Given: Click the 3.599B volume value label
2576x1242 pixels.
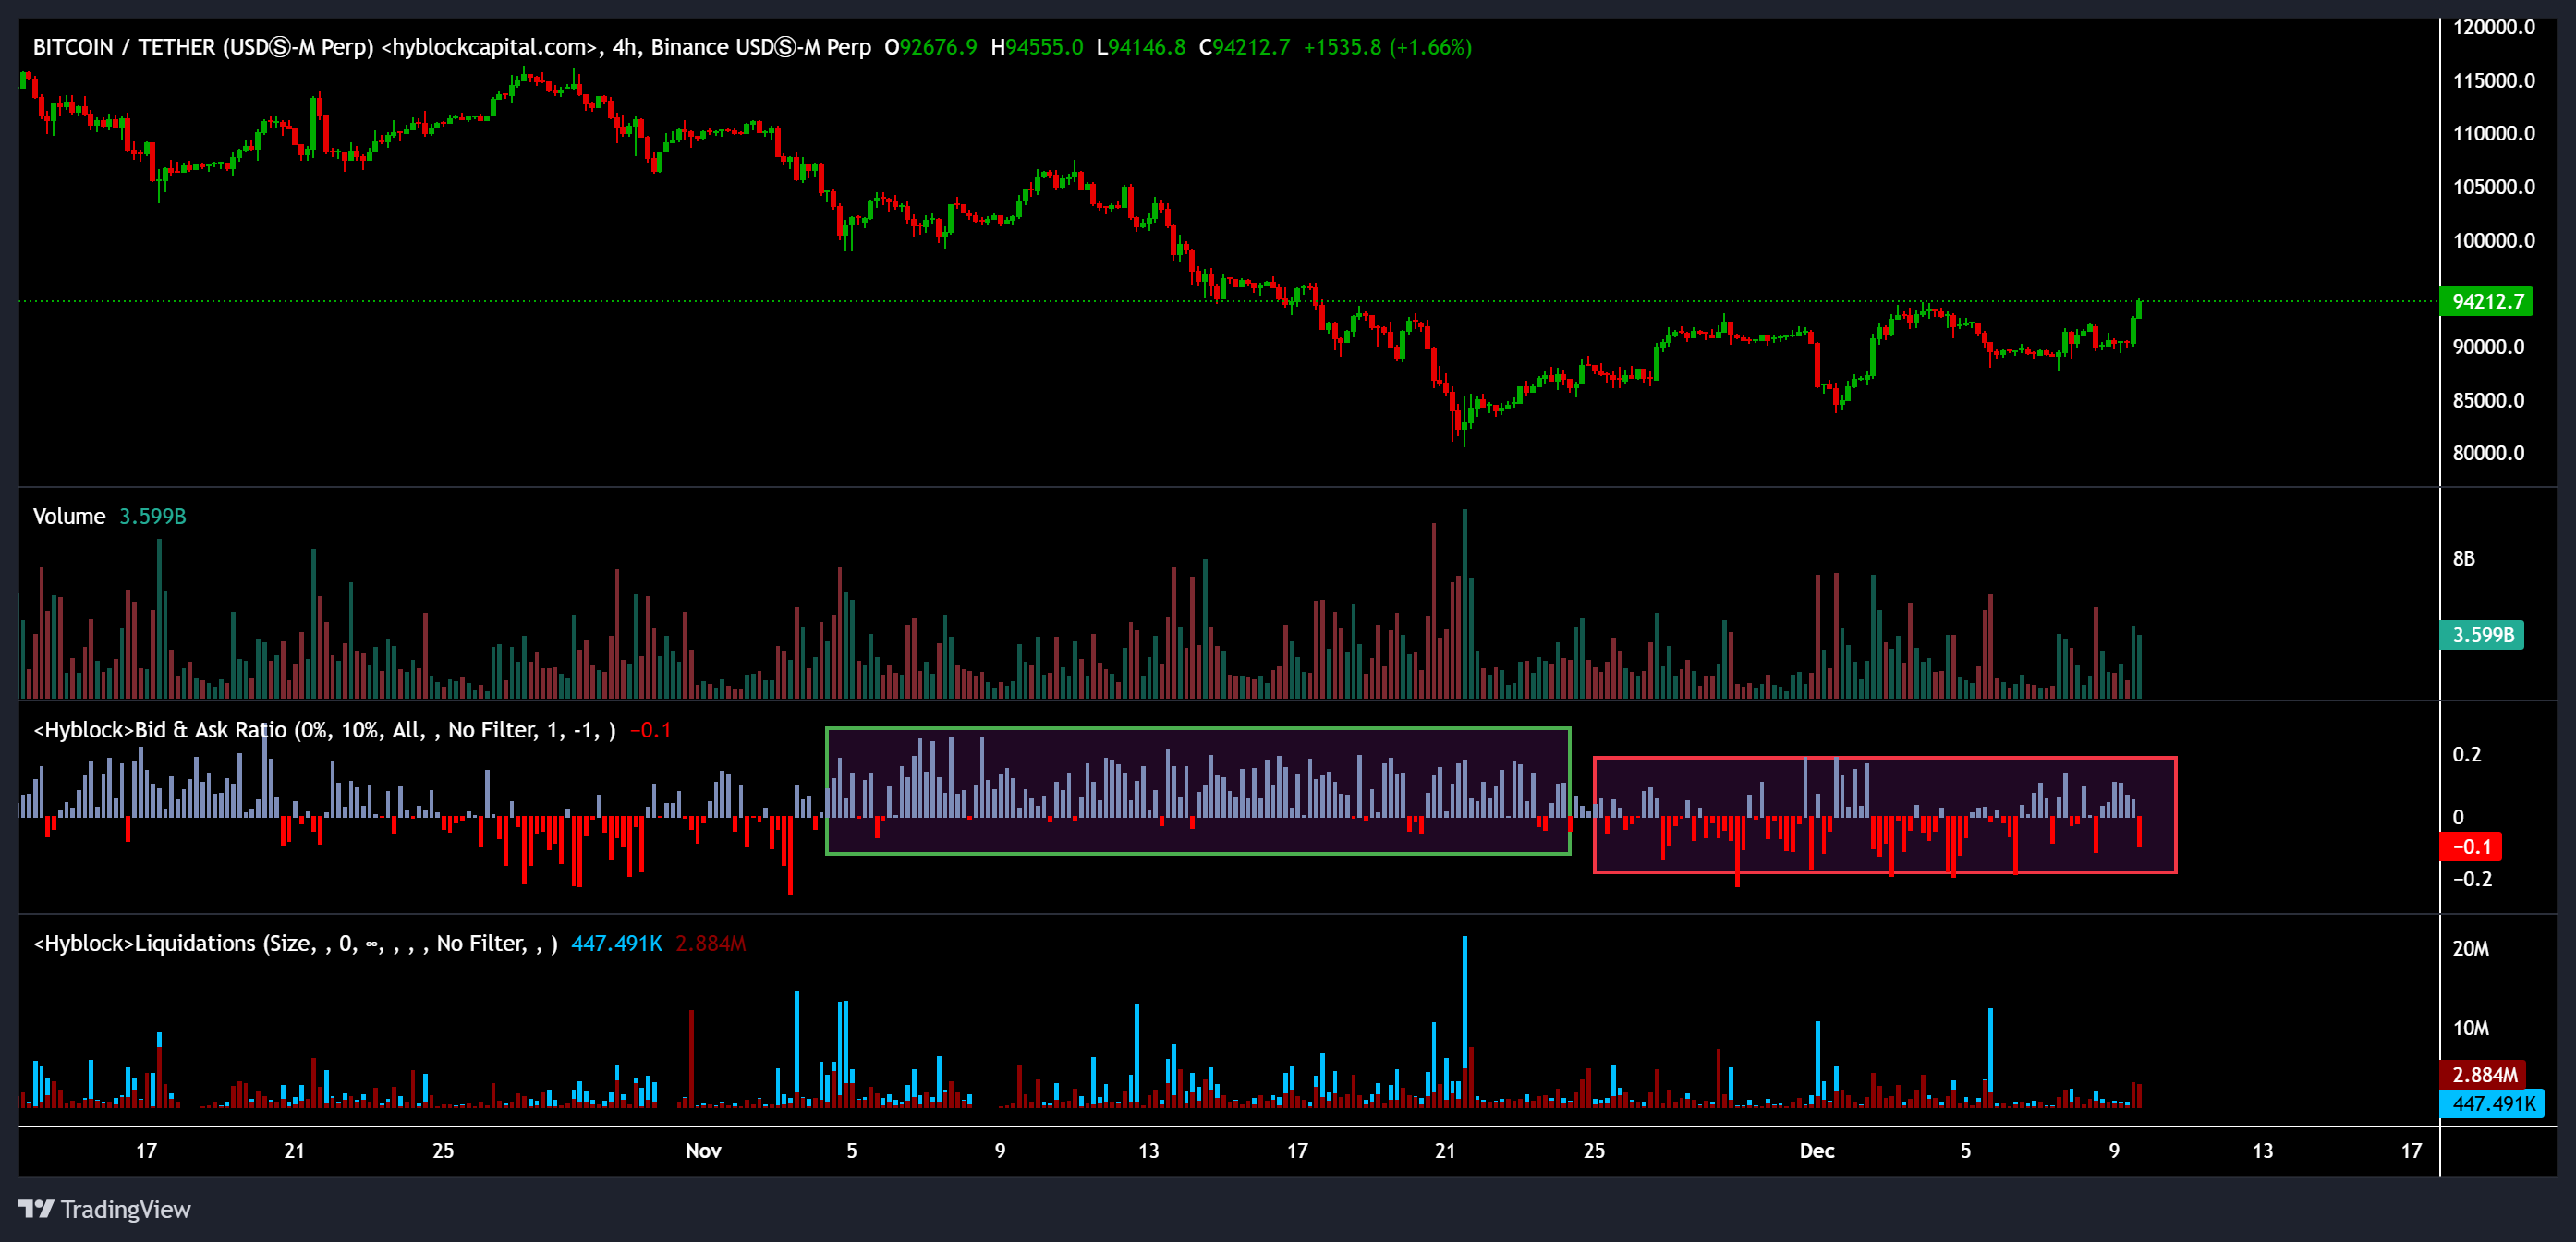Looking at the screenshot, I should [x=2483, y=635].
